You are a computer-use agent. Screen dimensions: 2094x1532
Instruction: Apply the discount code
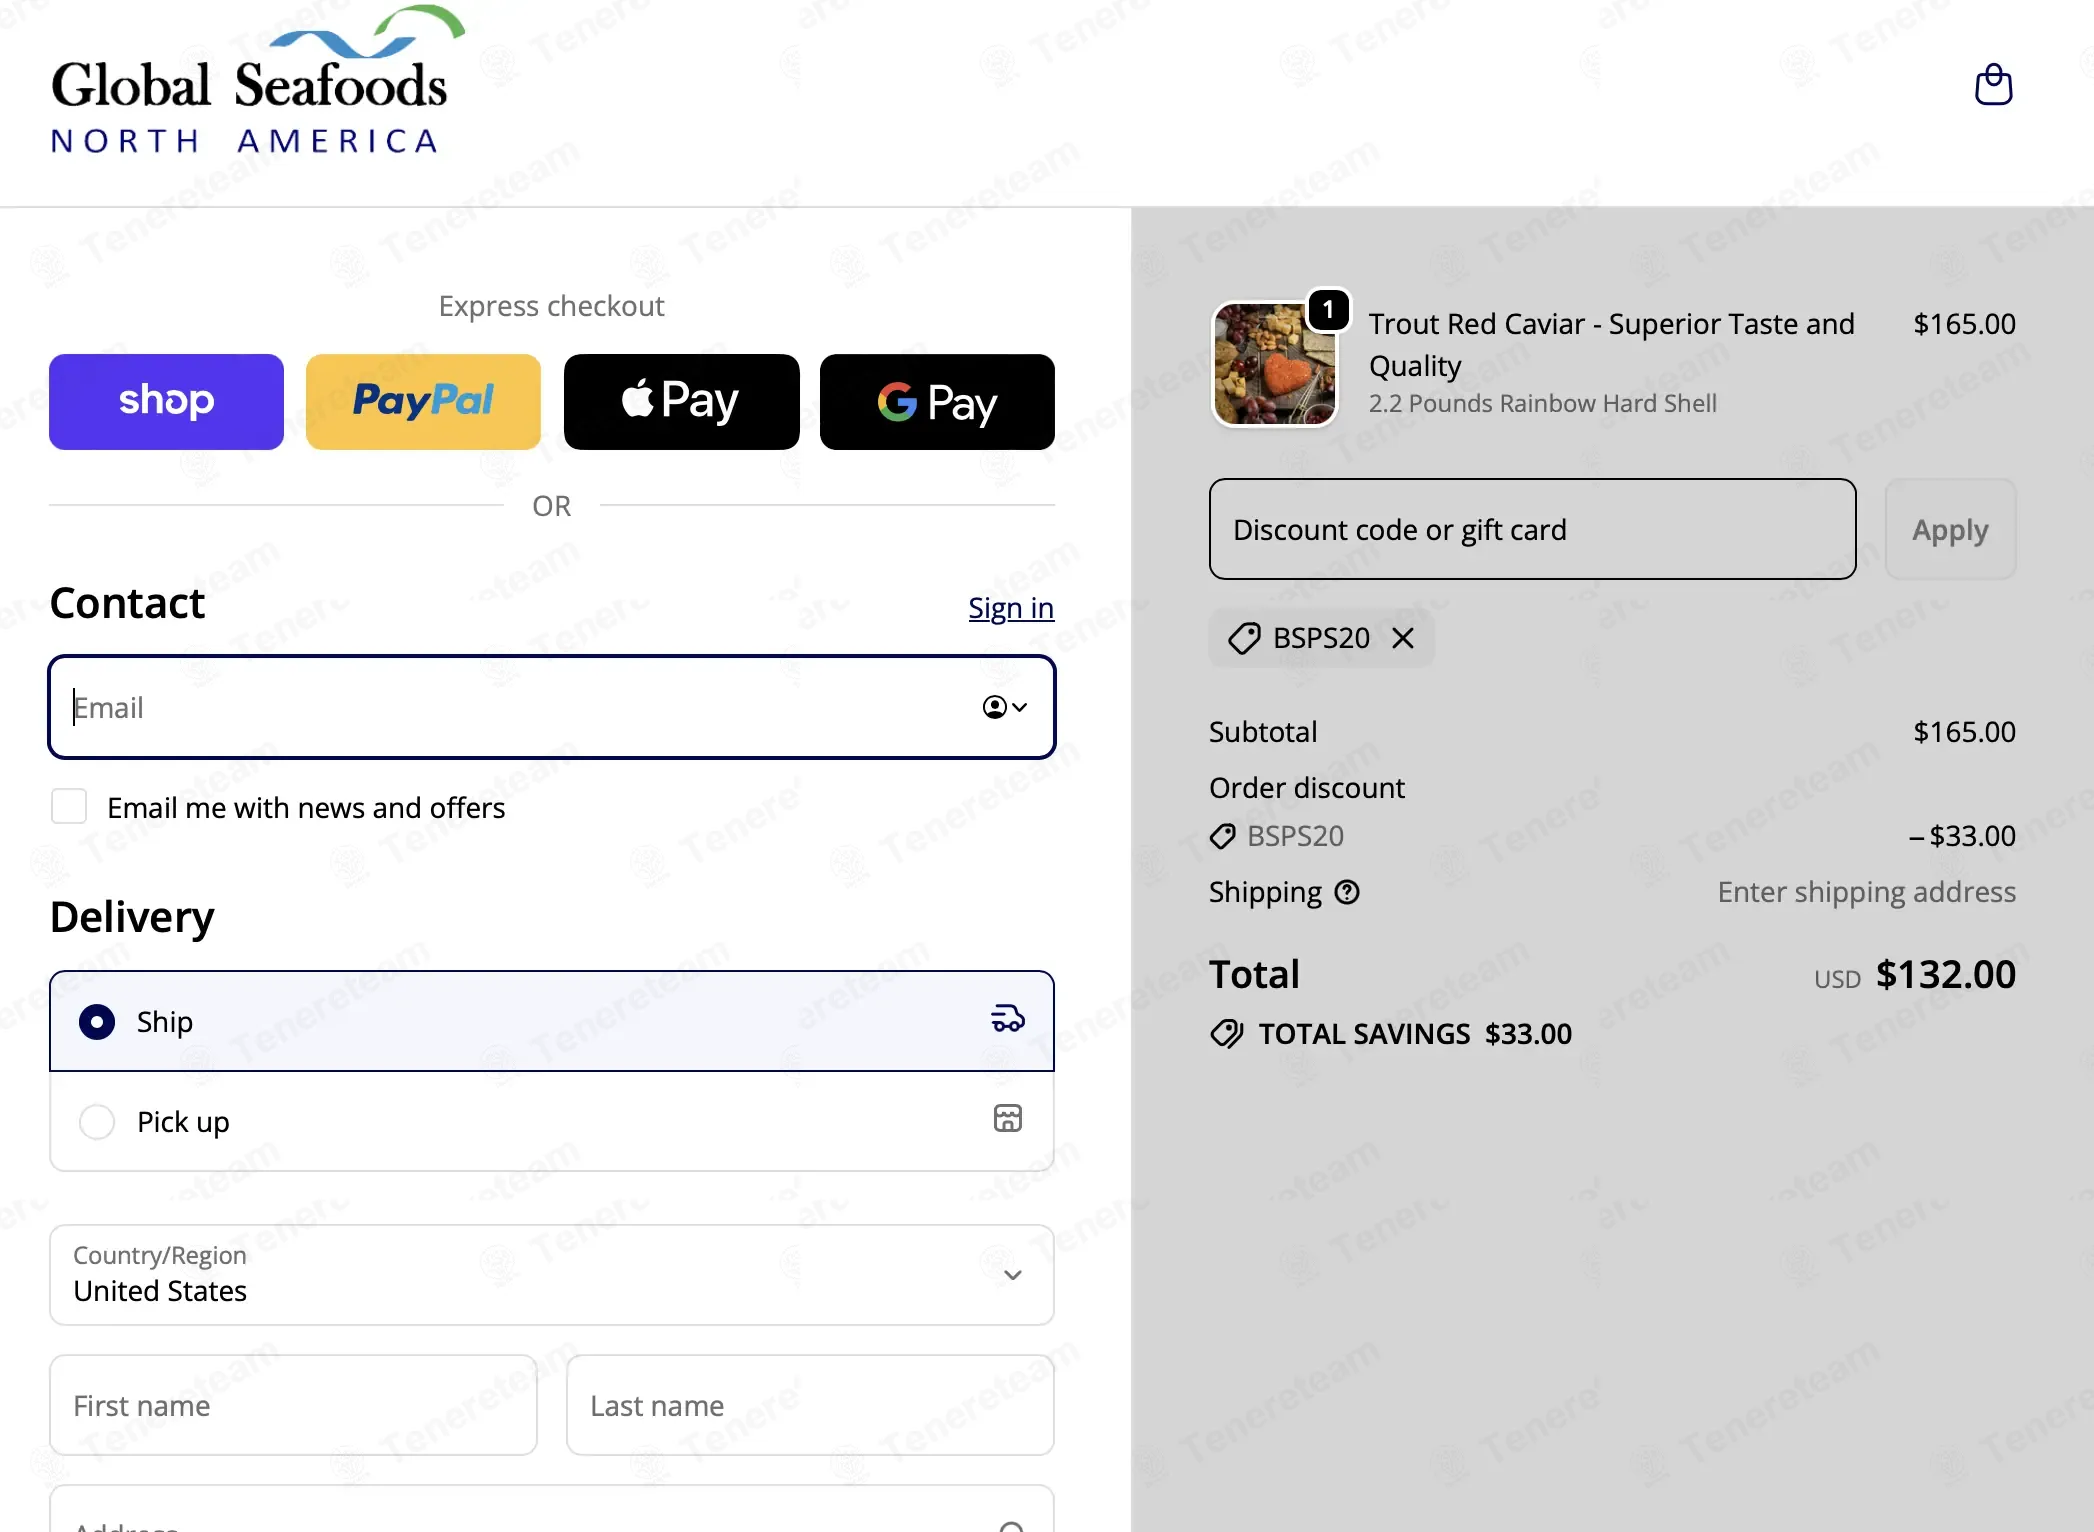pos(1950,529)
